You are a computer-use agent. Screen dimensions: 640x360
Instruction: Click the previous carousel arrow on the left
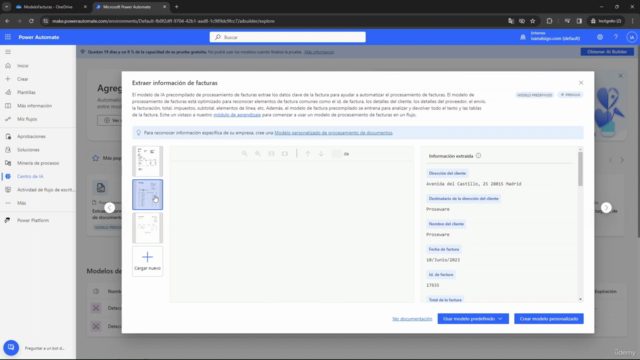coord(109,208)
